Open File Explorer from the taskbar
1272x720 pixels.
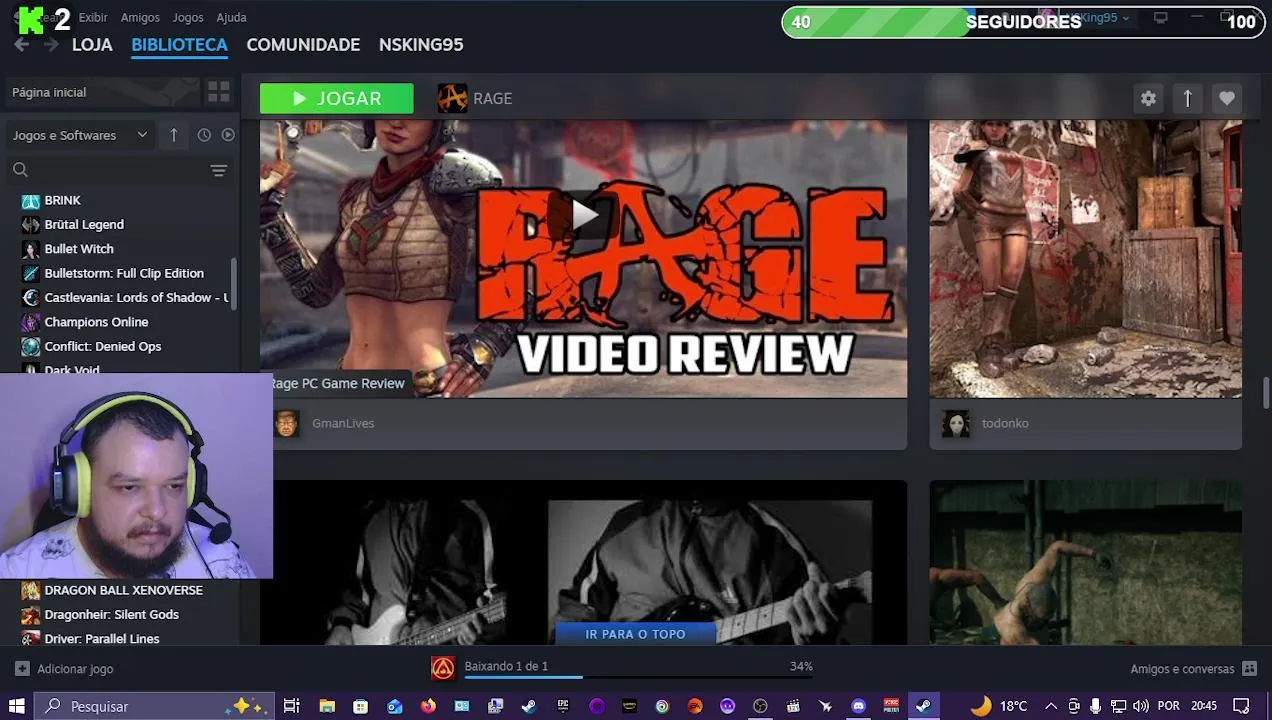[327, 706]
